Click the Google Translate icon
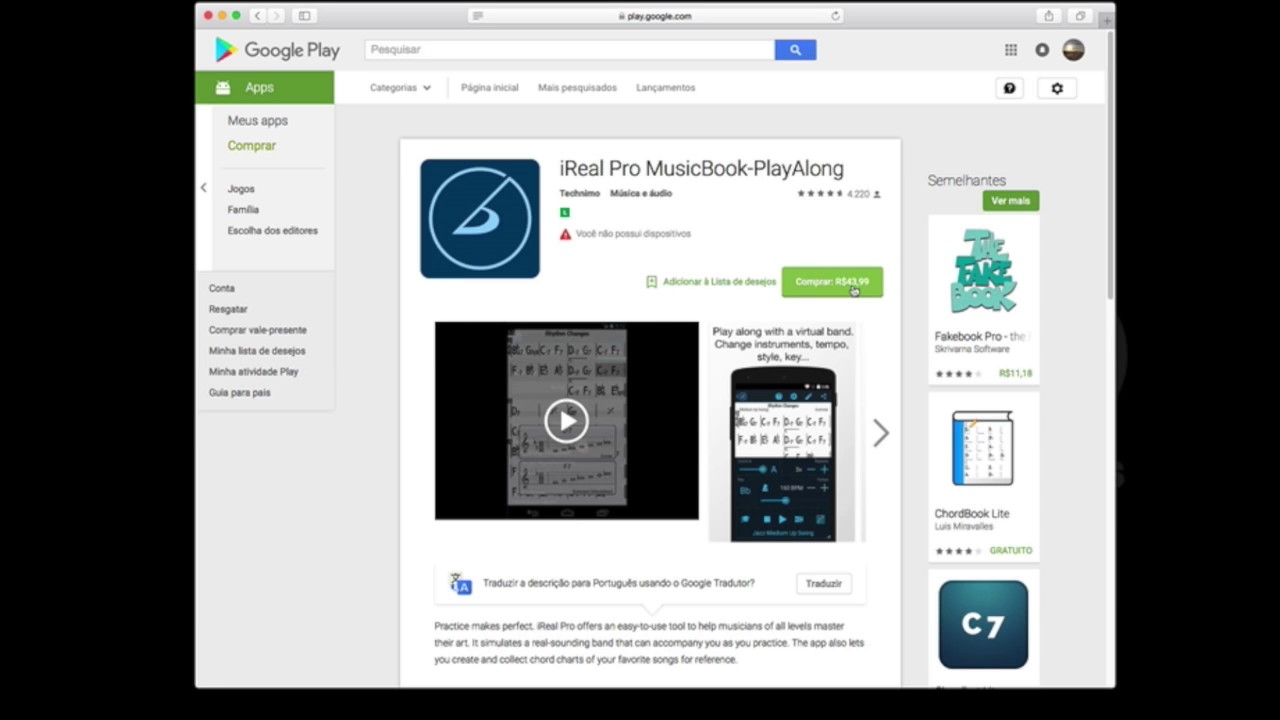1280x720 pixels. click(460, 583)
